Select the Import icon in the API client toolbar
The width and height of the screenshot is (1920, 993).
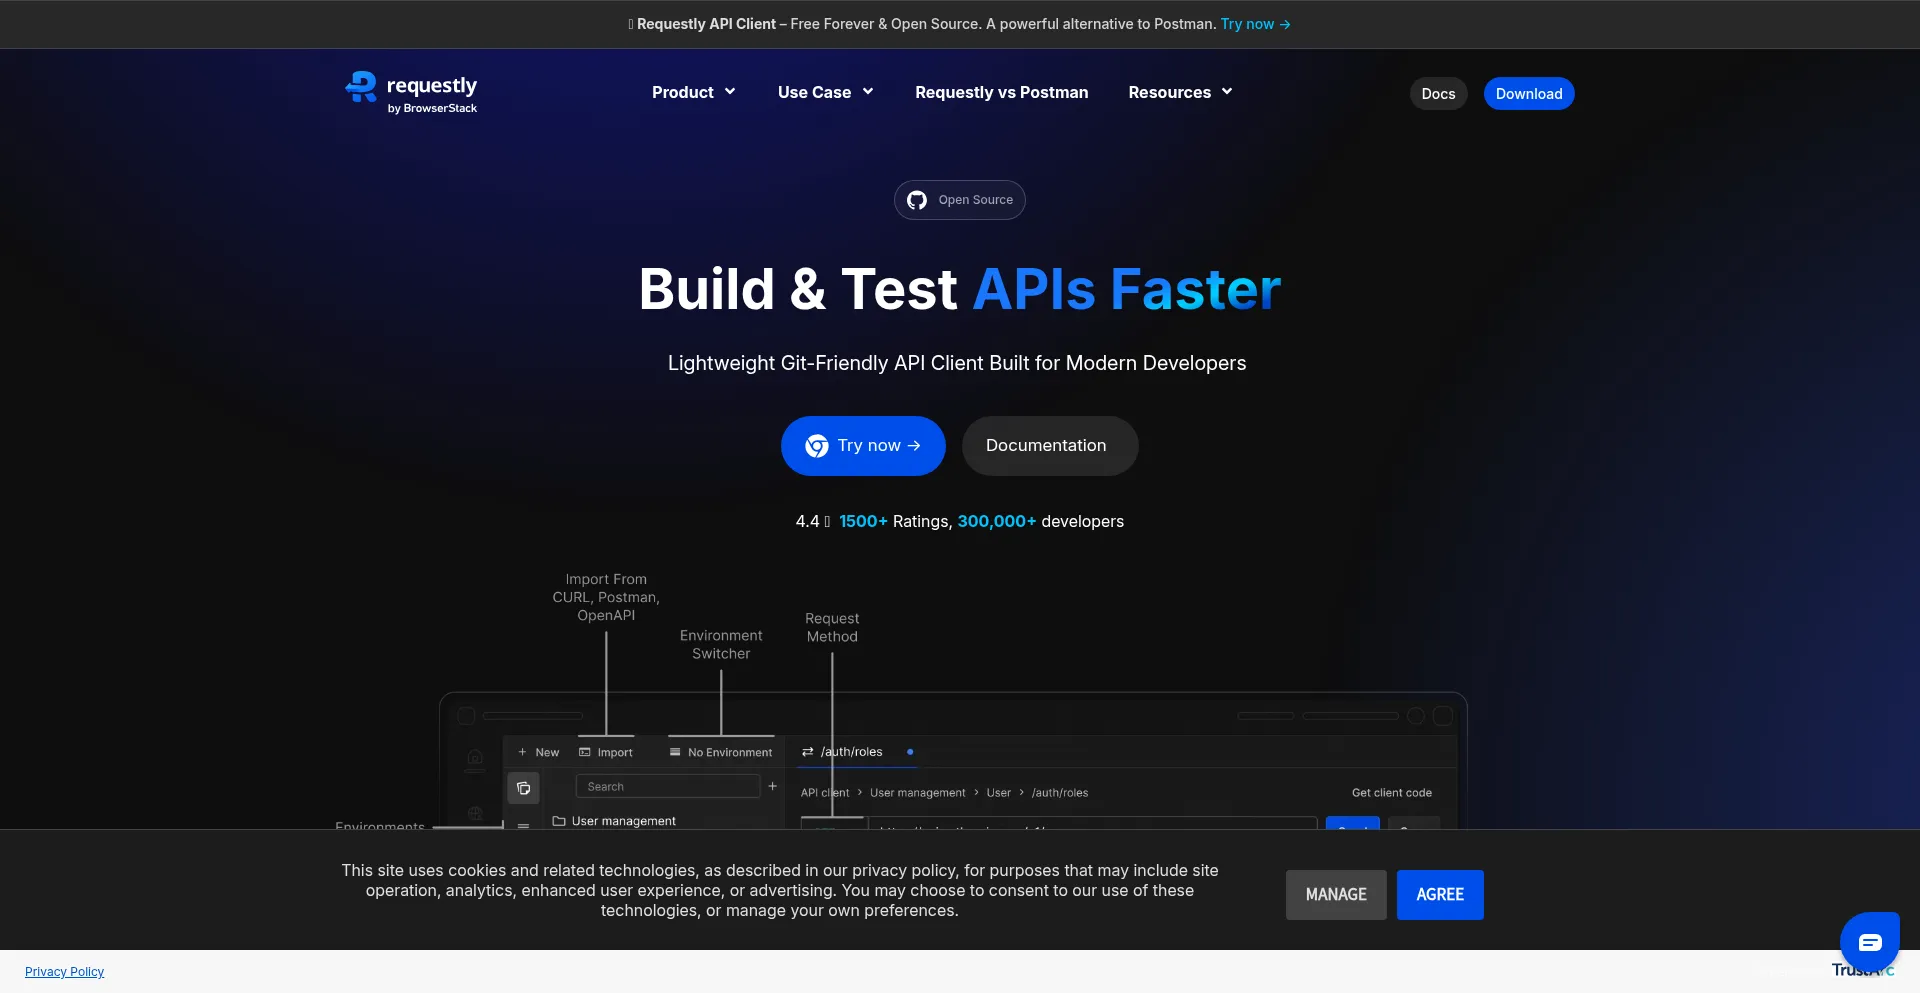click(x=584, y=752)
